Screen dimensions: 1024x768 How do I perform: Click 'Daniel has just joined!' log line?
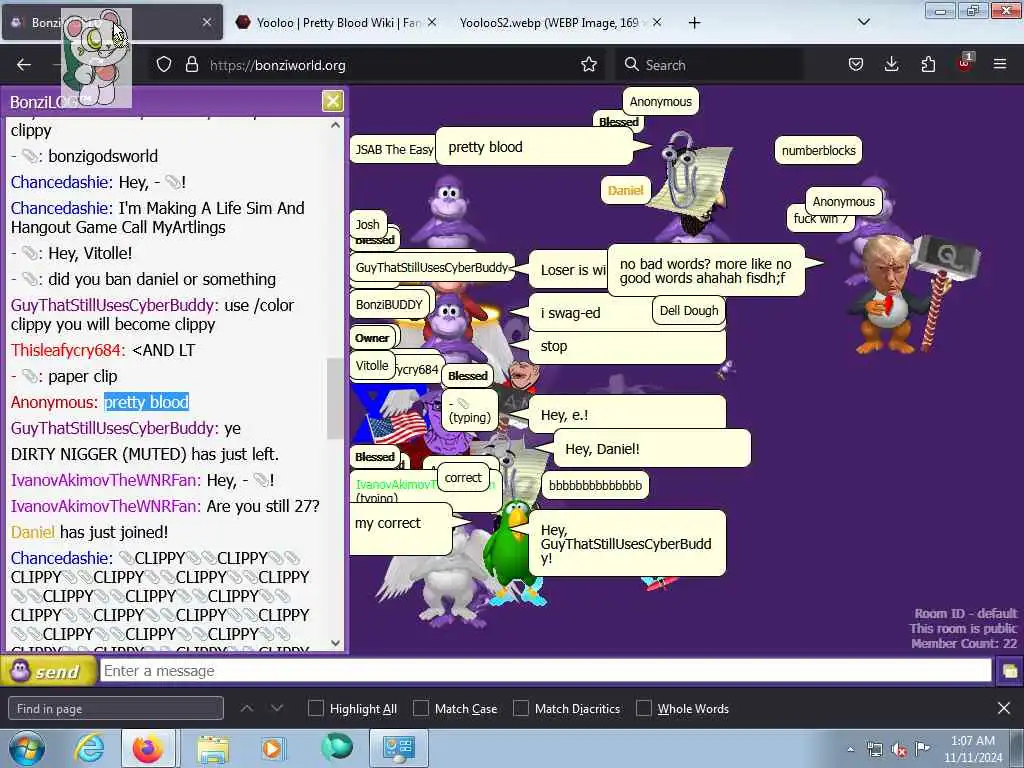tap(89, 532)
